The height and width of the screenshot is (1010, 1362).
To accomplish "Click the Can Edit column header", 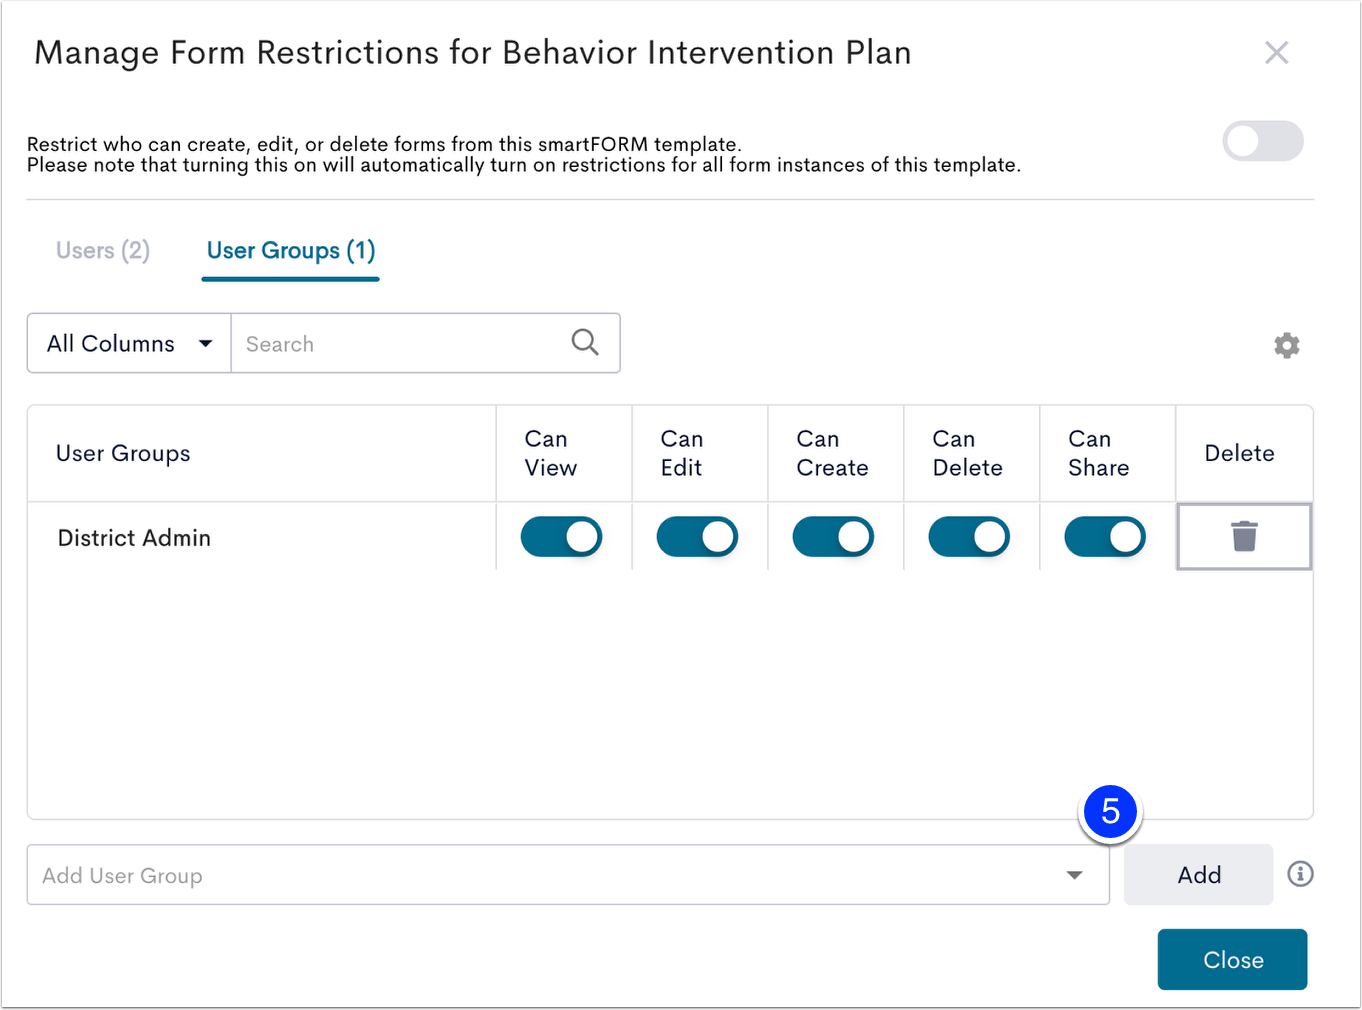I will click(700, 453).
